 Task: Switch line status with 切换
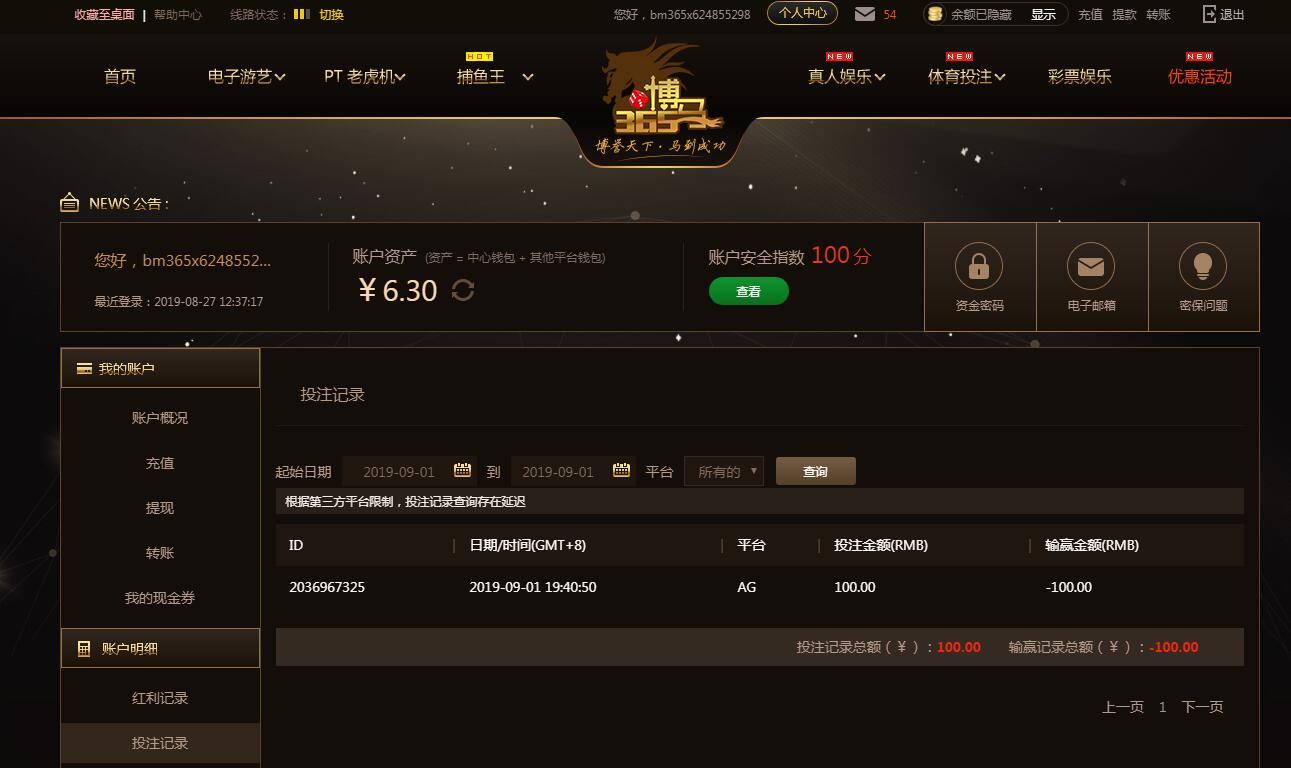pos(331,14)
